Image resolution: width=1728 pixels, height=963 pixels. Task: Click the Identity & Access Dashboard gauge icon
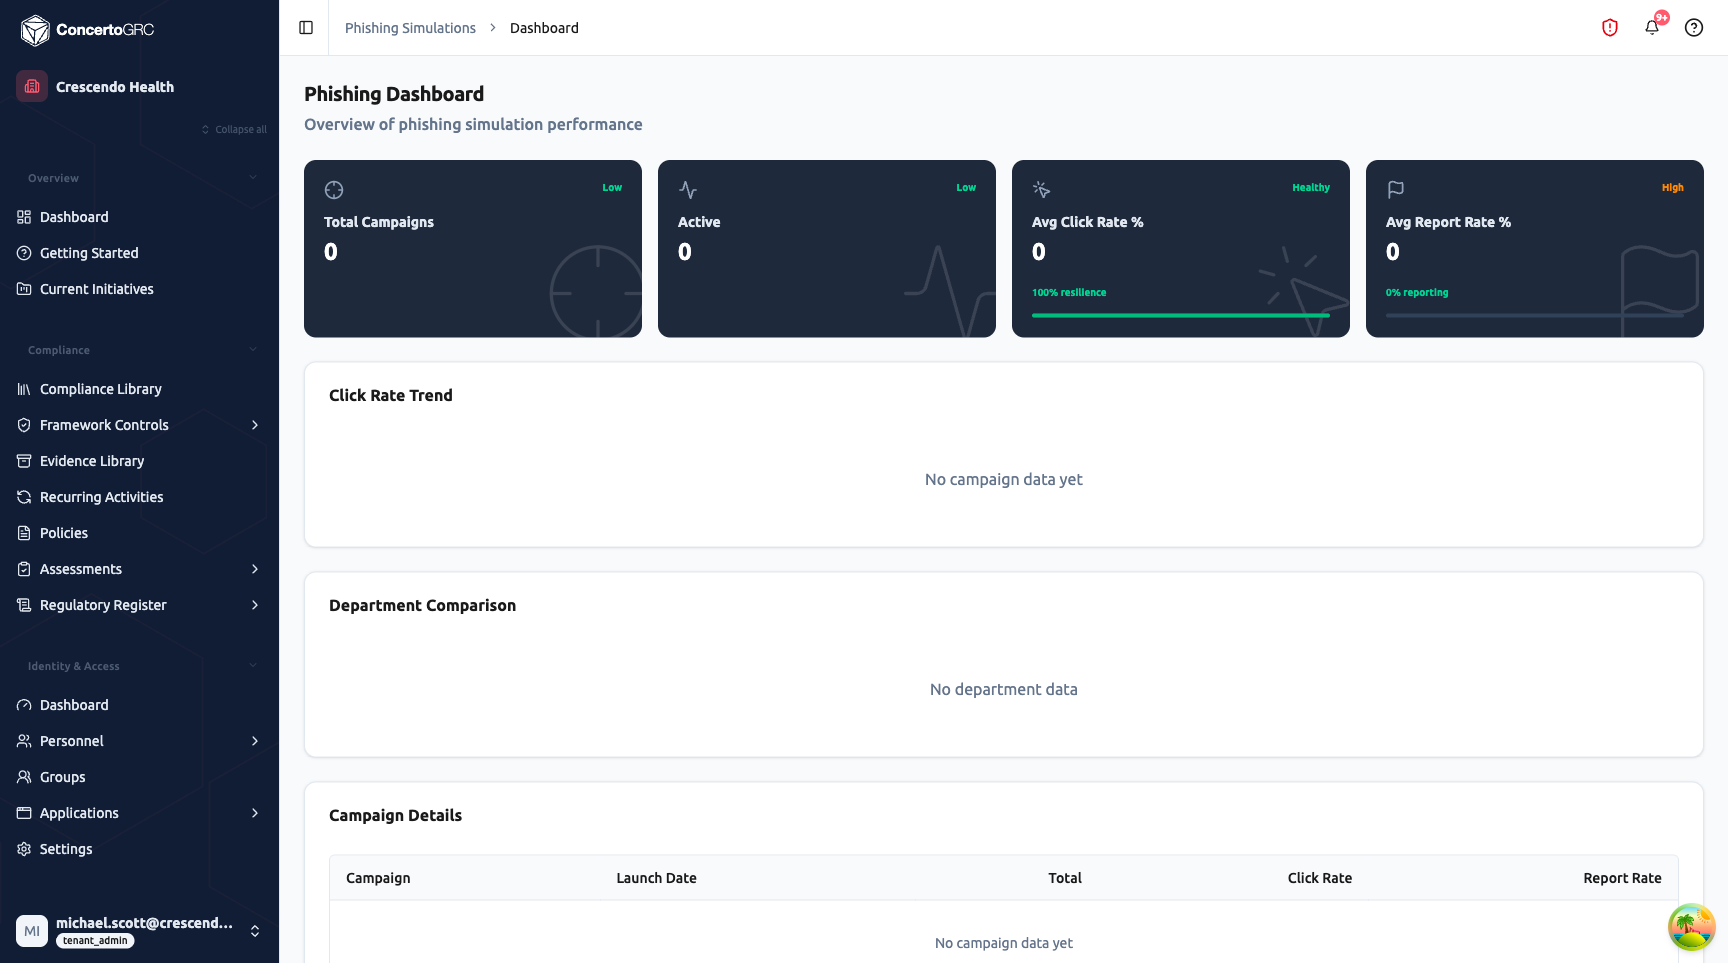click(x=24, y=705)
